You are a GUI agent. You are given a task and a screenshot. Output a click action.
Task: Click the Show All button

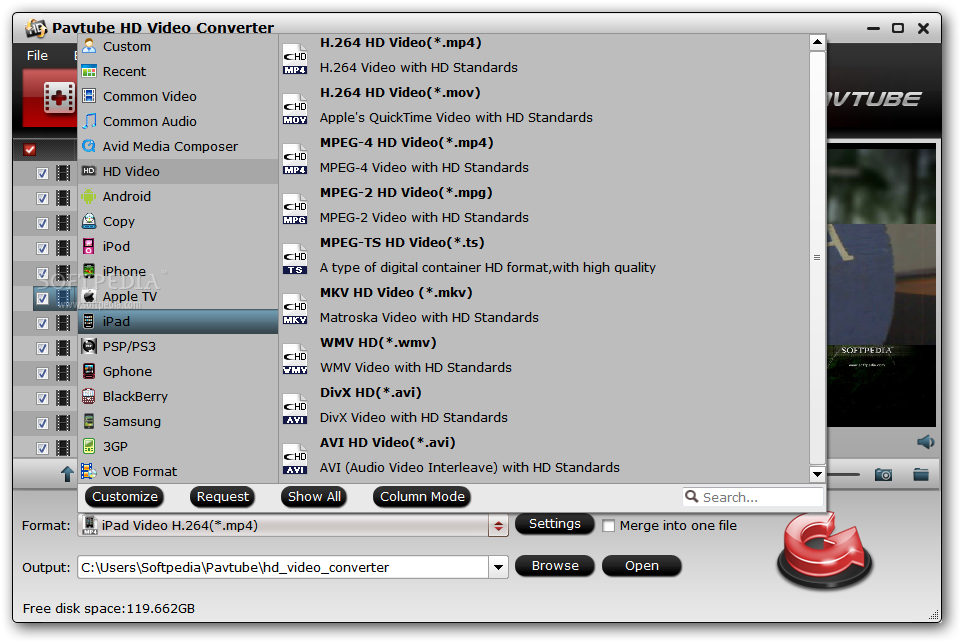[314, 496]
